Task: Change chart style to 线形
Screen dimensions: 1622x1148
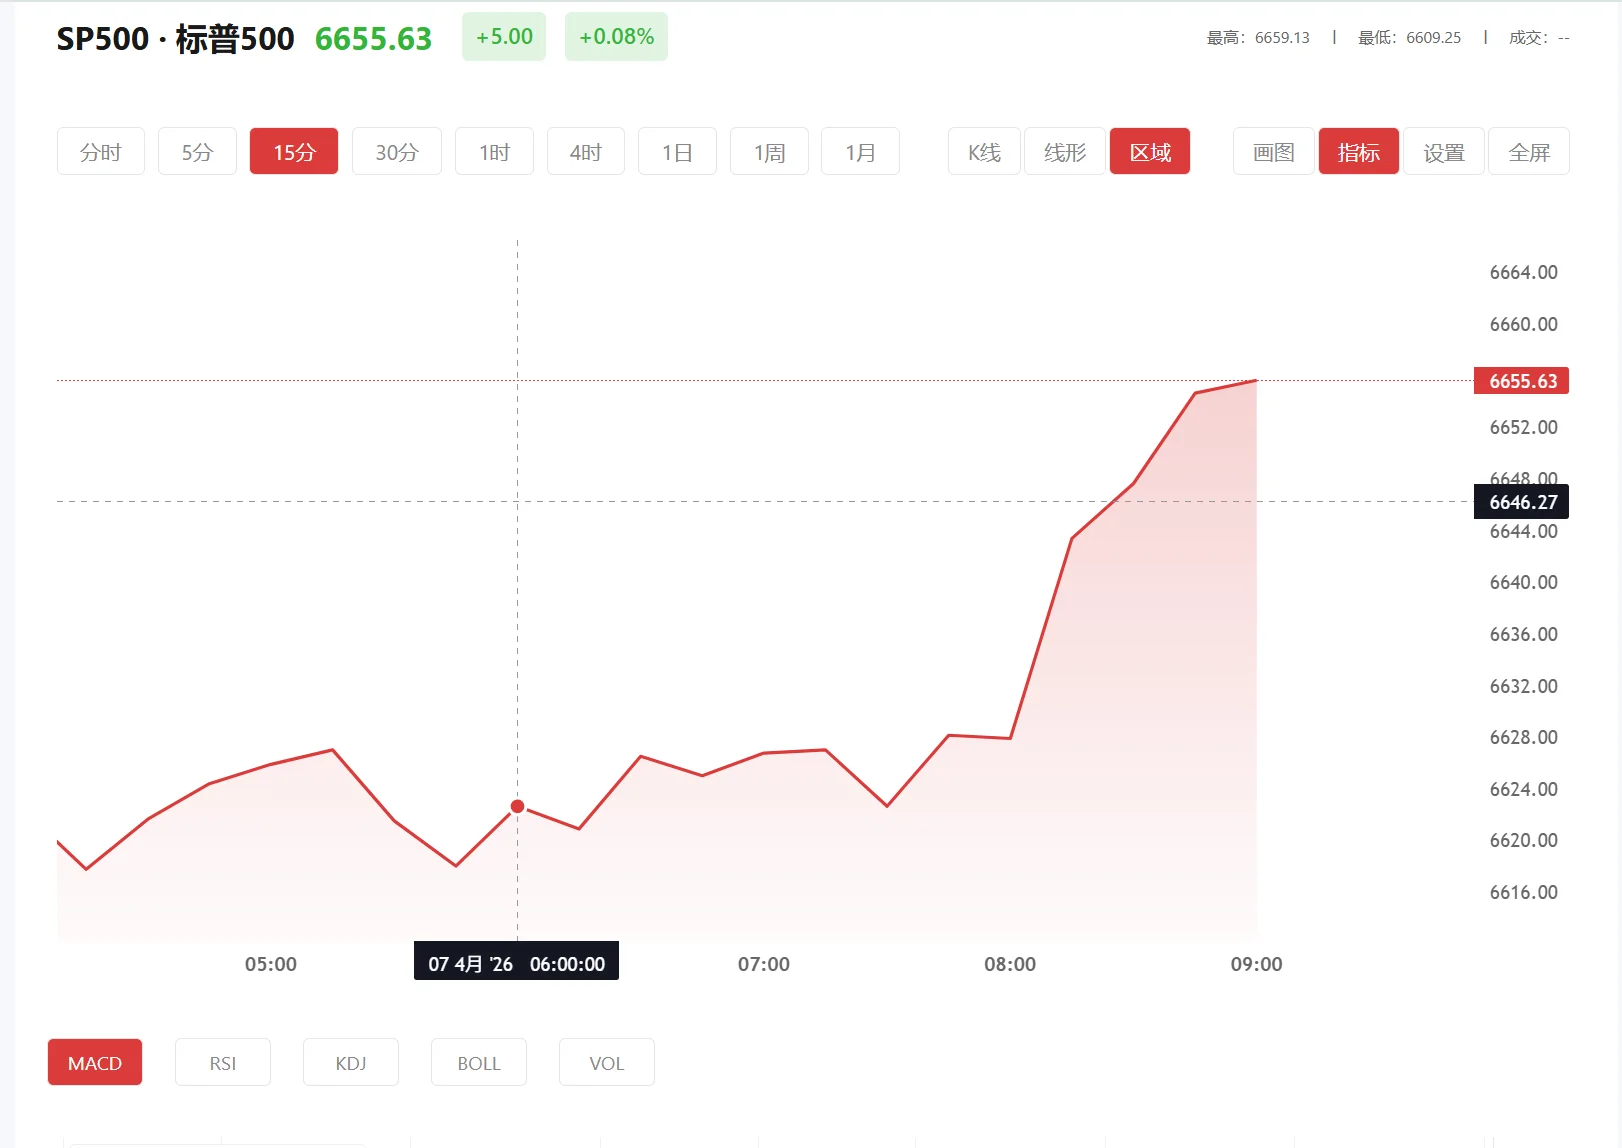Action: tap(1064, 152)
